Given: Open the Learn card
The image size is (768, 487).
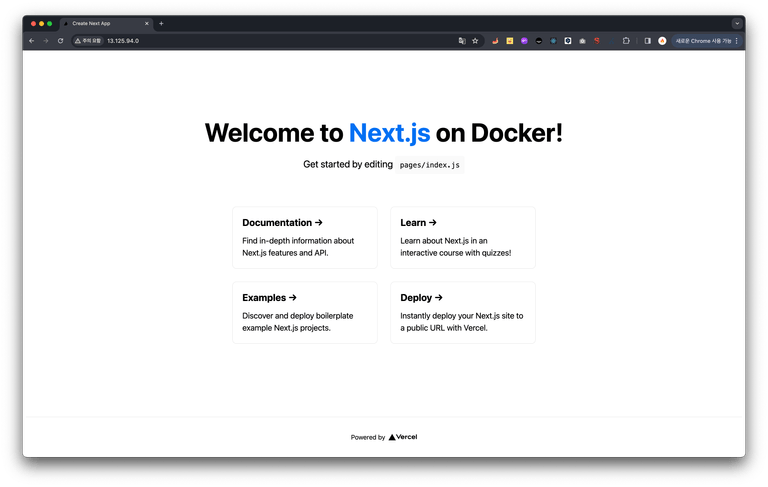Looking at the screenshot, I should [462, 237].
